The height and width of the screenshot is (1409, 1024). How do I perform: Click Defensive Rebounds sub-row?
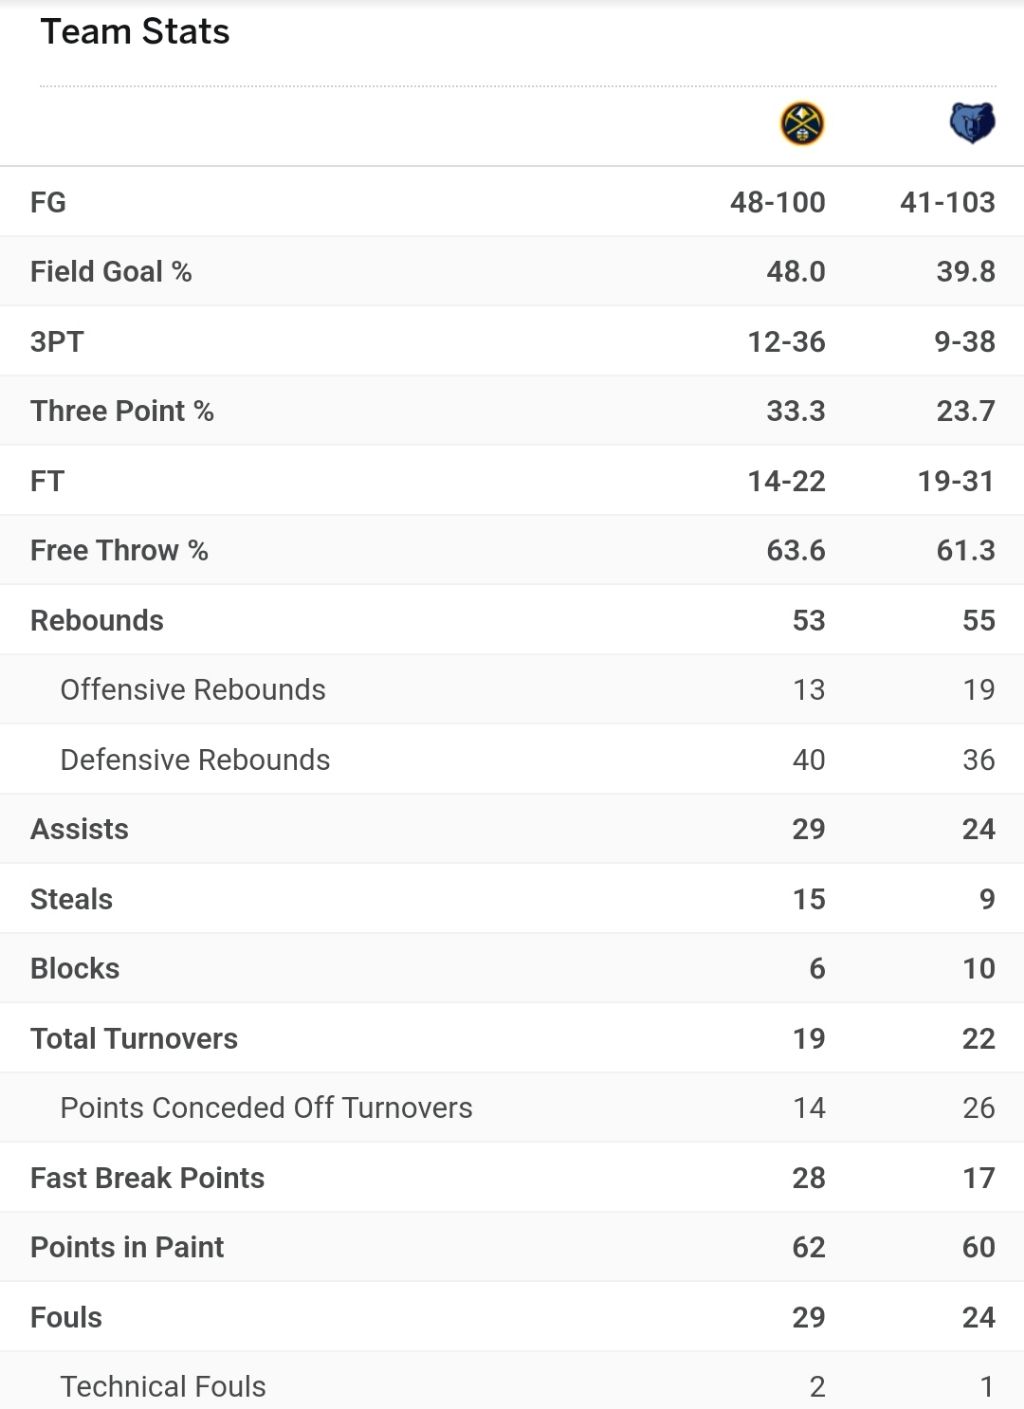coord(512,759)
